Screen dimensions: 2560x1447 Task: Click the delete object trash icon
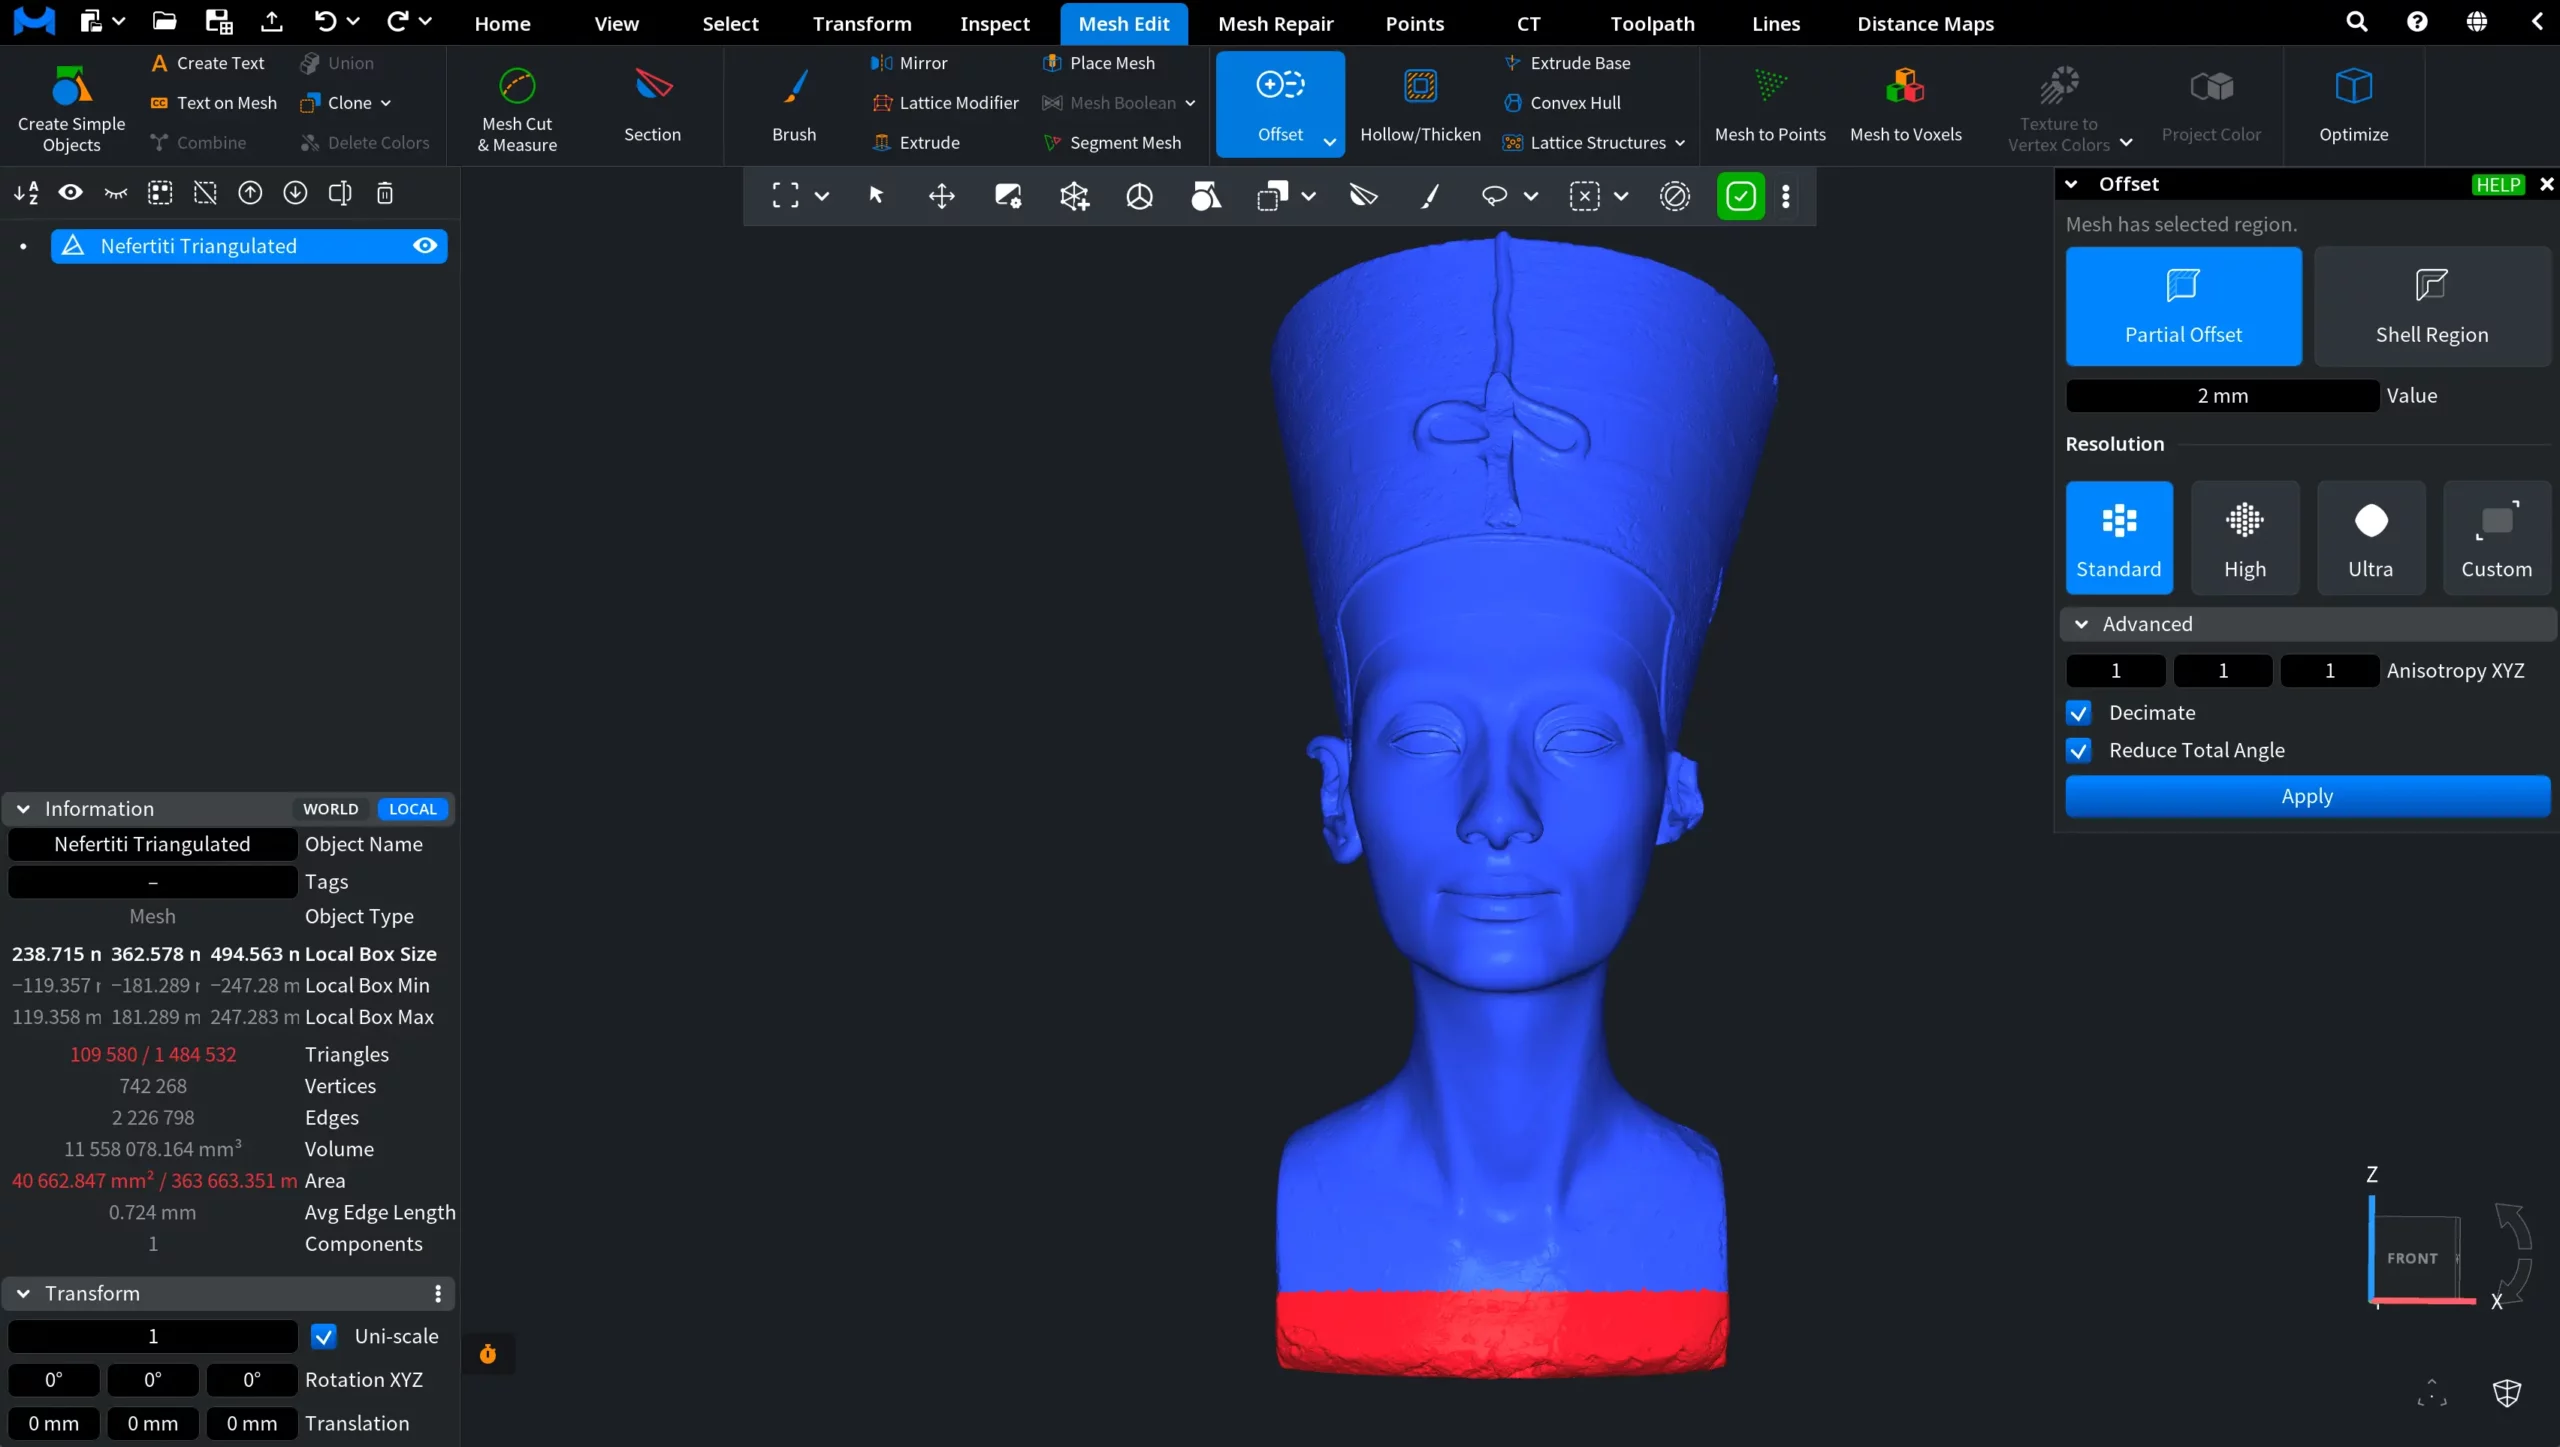pyautogui.click(x=385, y=193)
